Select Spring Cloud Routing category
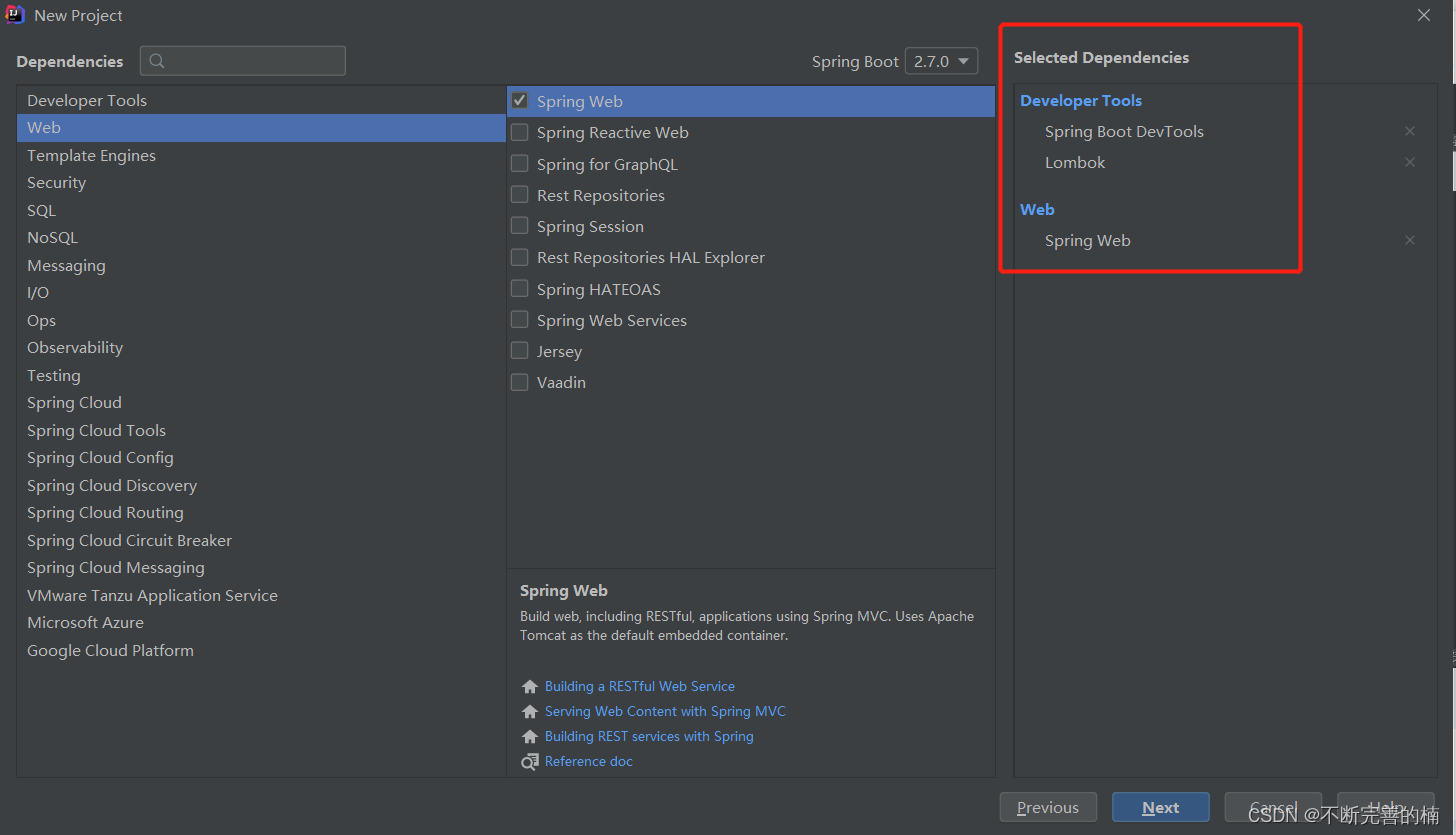Viewport: 1456px width, 835px height. point(261,513)
